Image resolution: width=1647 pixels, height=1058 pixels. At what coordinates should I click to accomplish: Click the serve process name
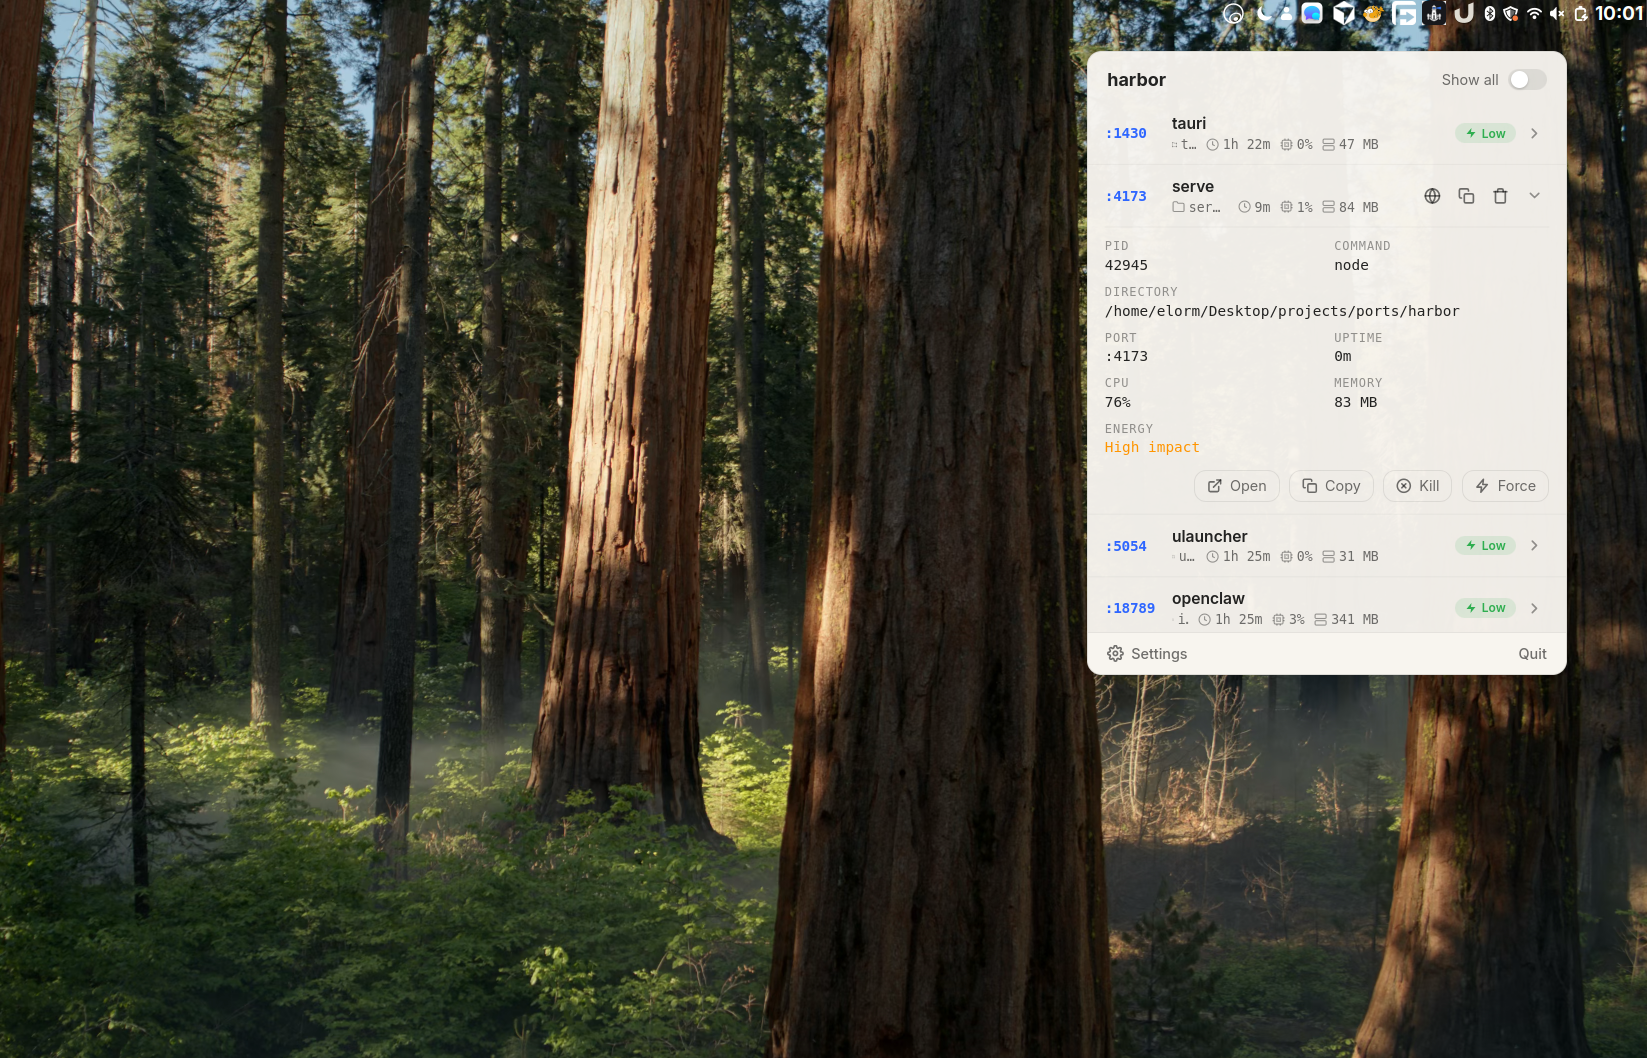pyautogui.click(x=1193, y=186)
